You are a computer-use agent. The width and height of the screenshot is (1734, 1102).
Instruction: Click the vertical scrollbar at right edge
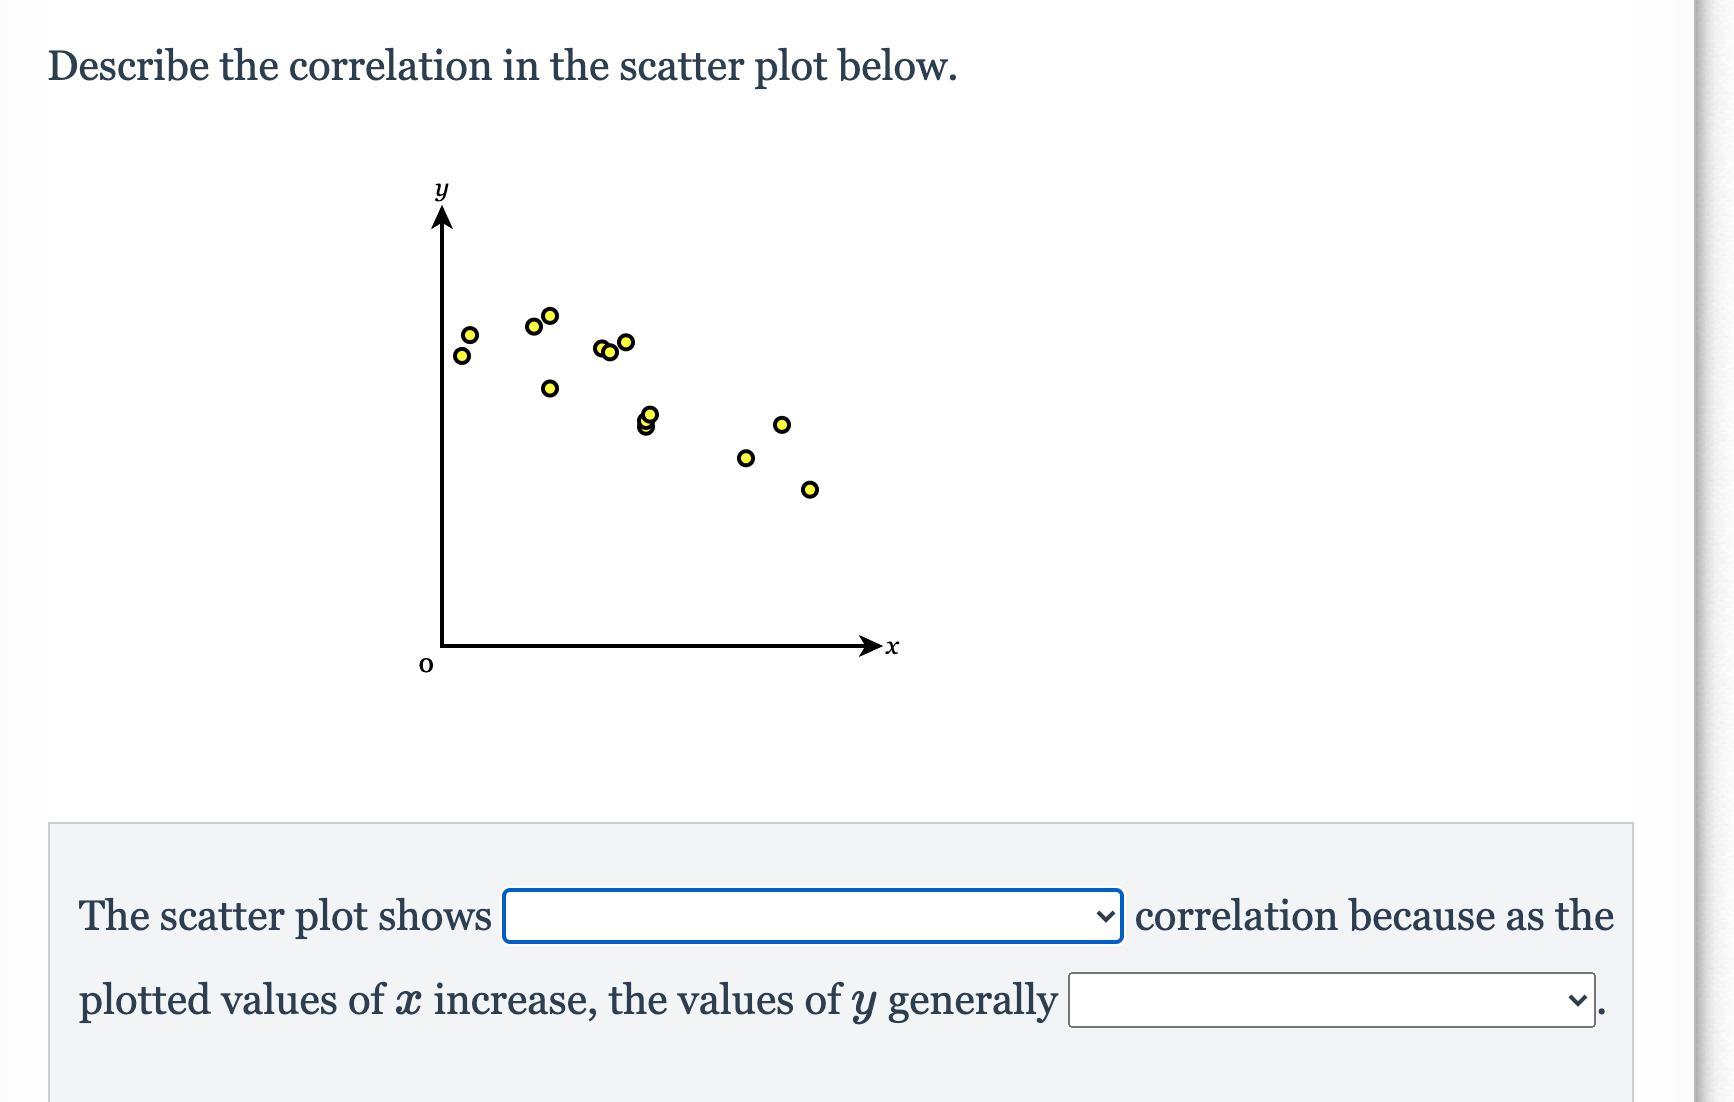point(1714,551)
